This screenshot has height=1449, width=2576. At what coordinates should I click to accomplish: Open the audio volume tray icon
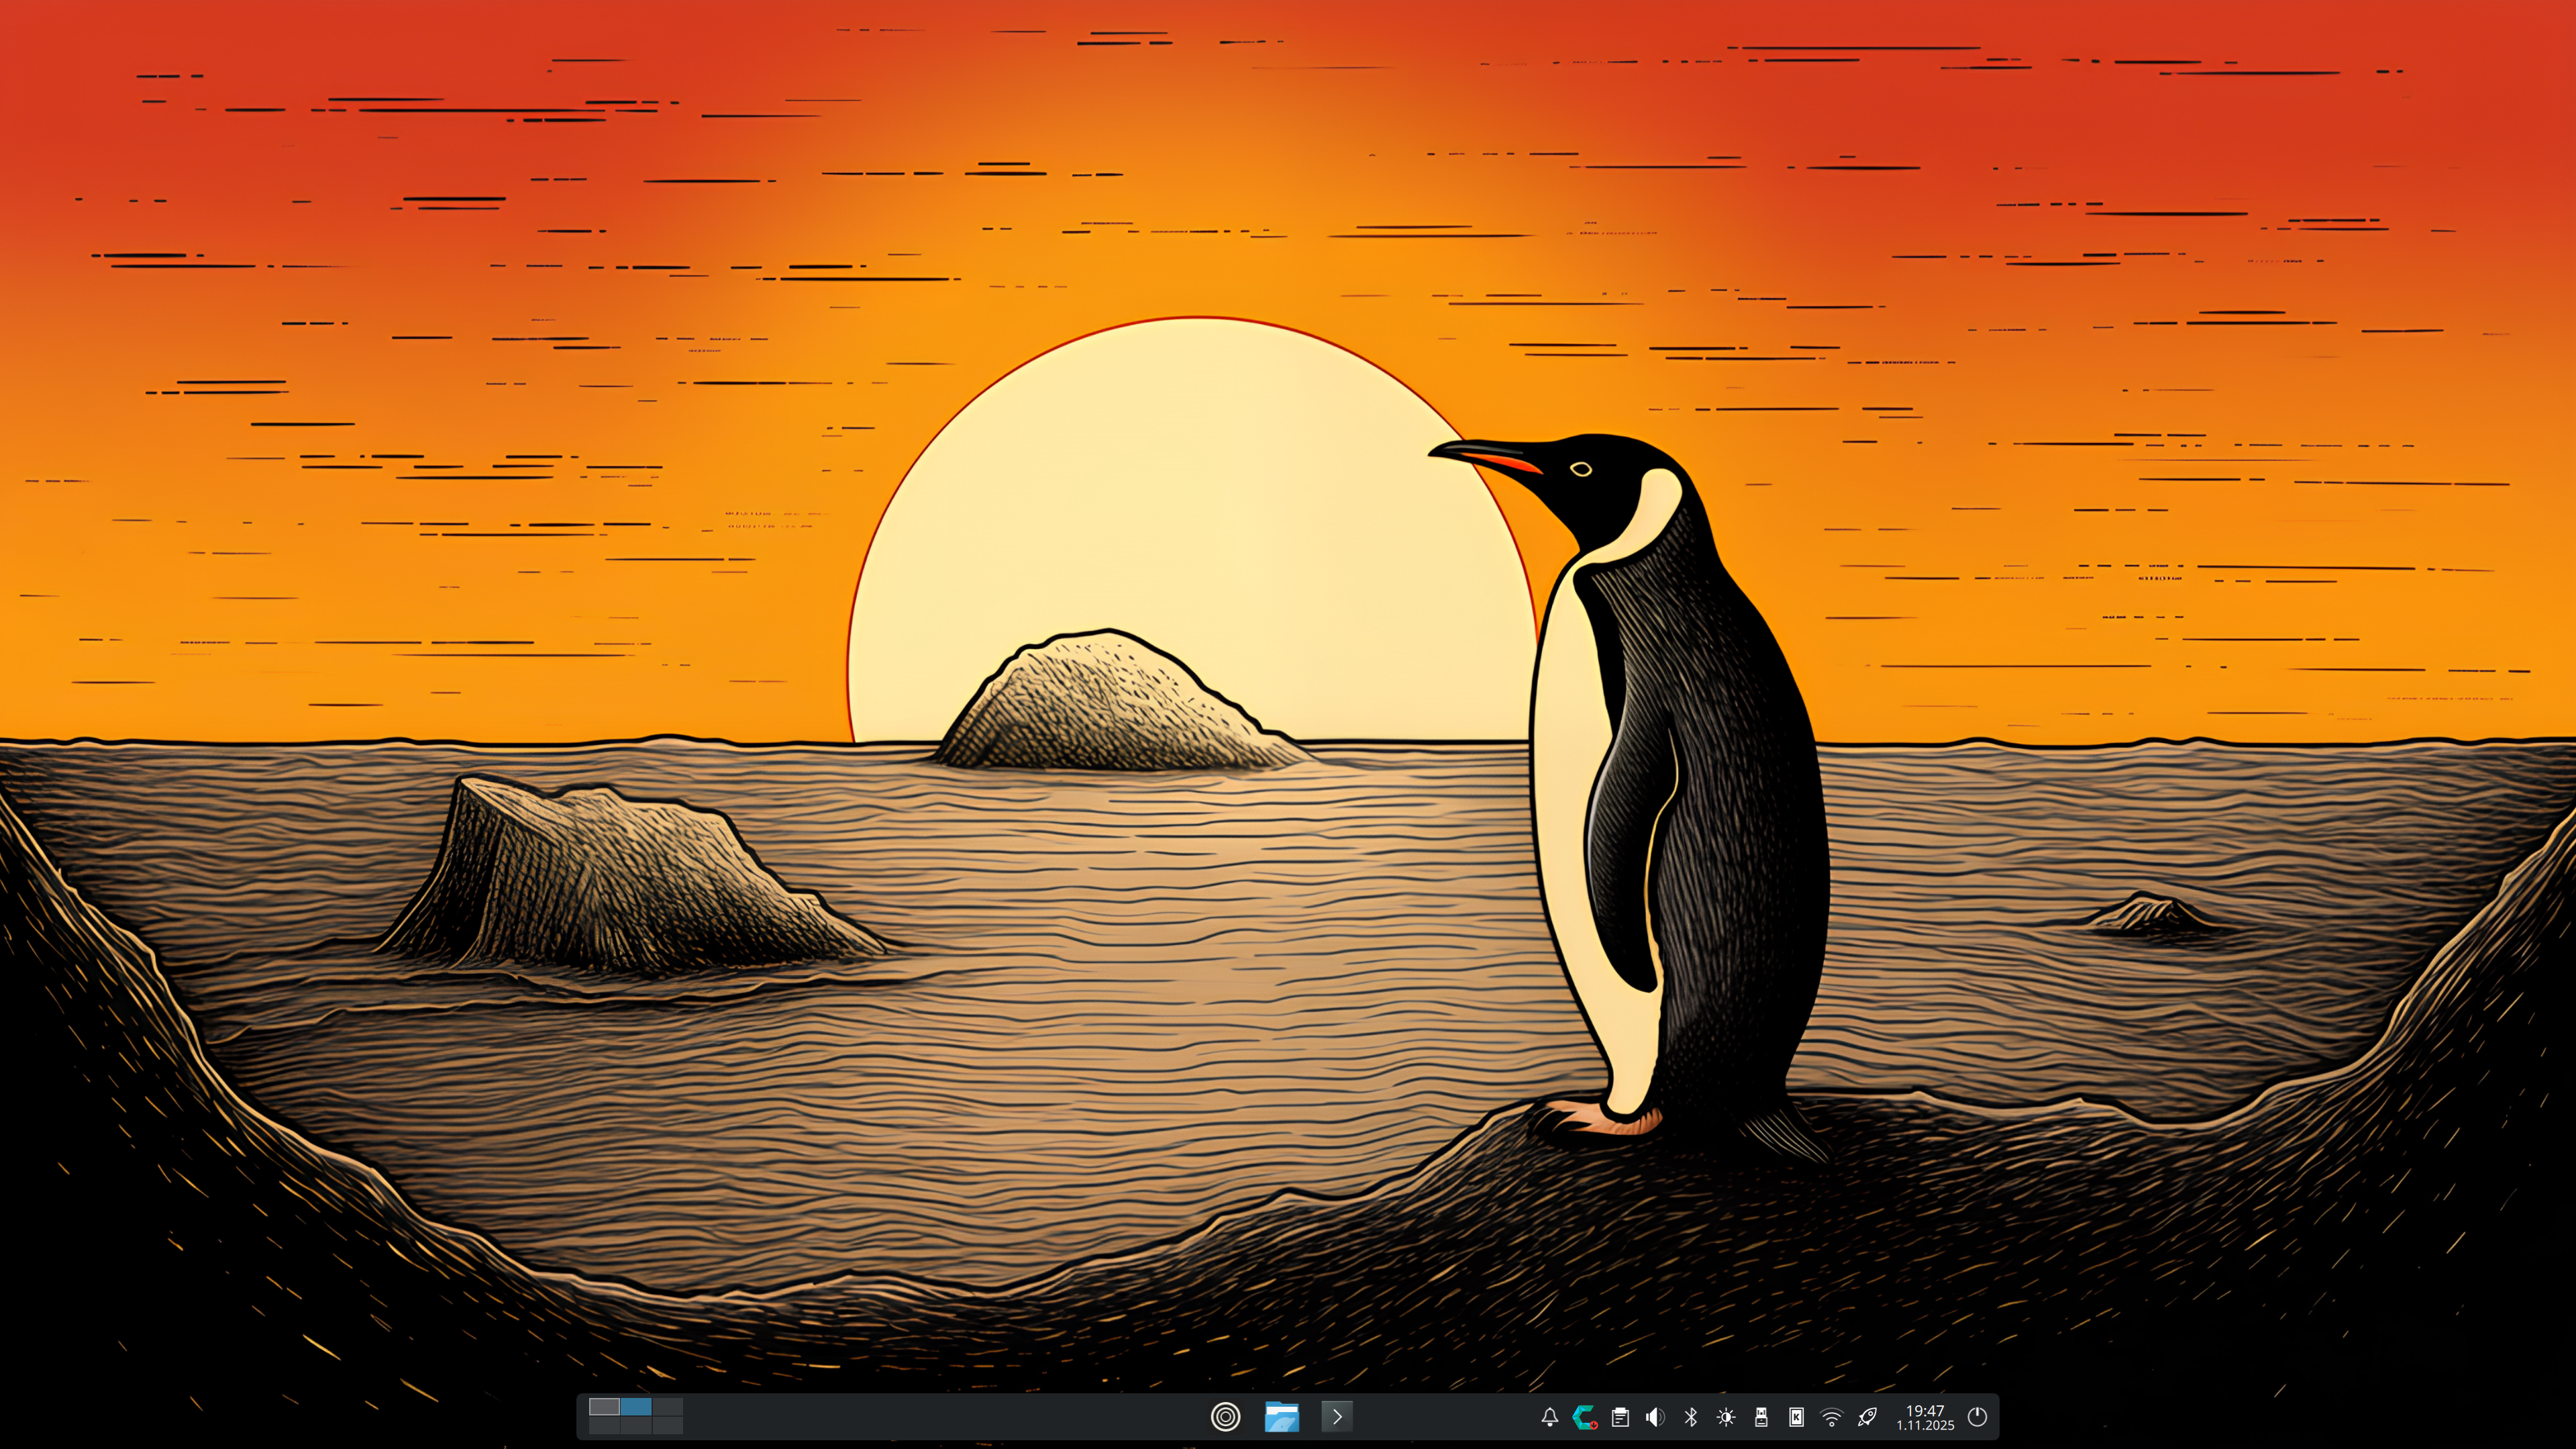point(1655,1417)
